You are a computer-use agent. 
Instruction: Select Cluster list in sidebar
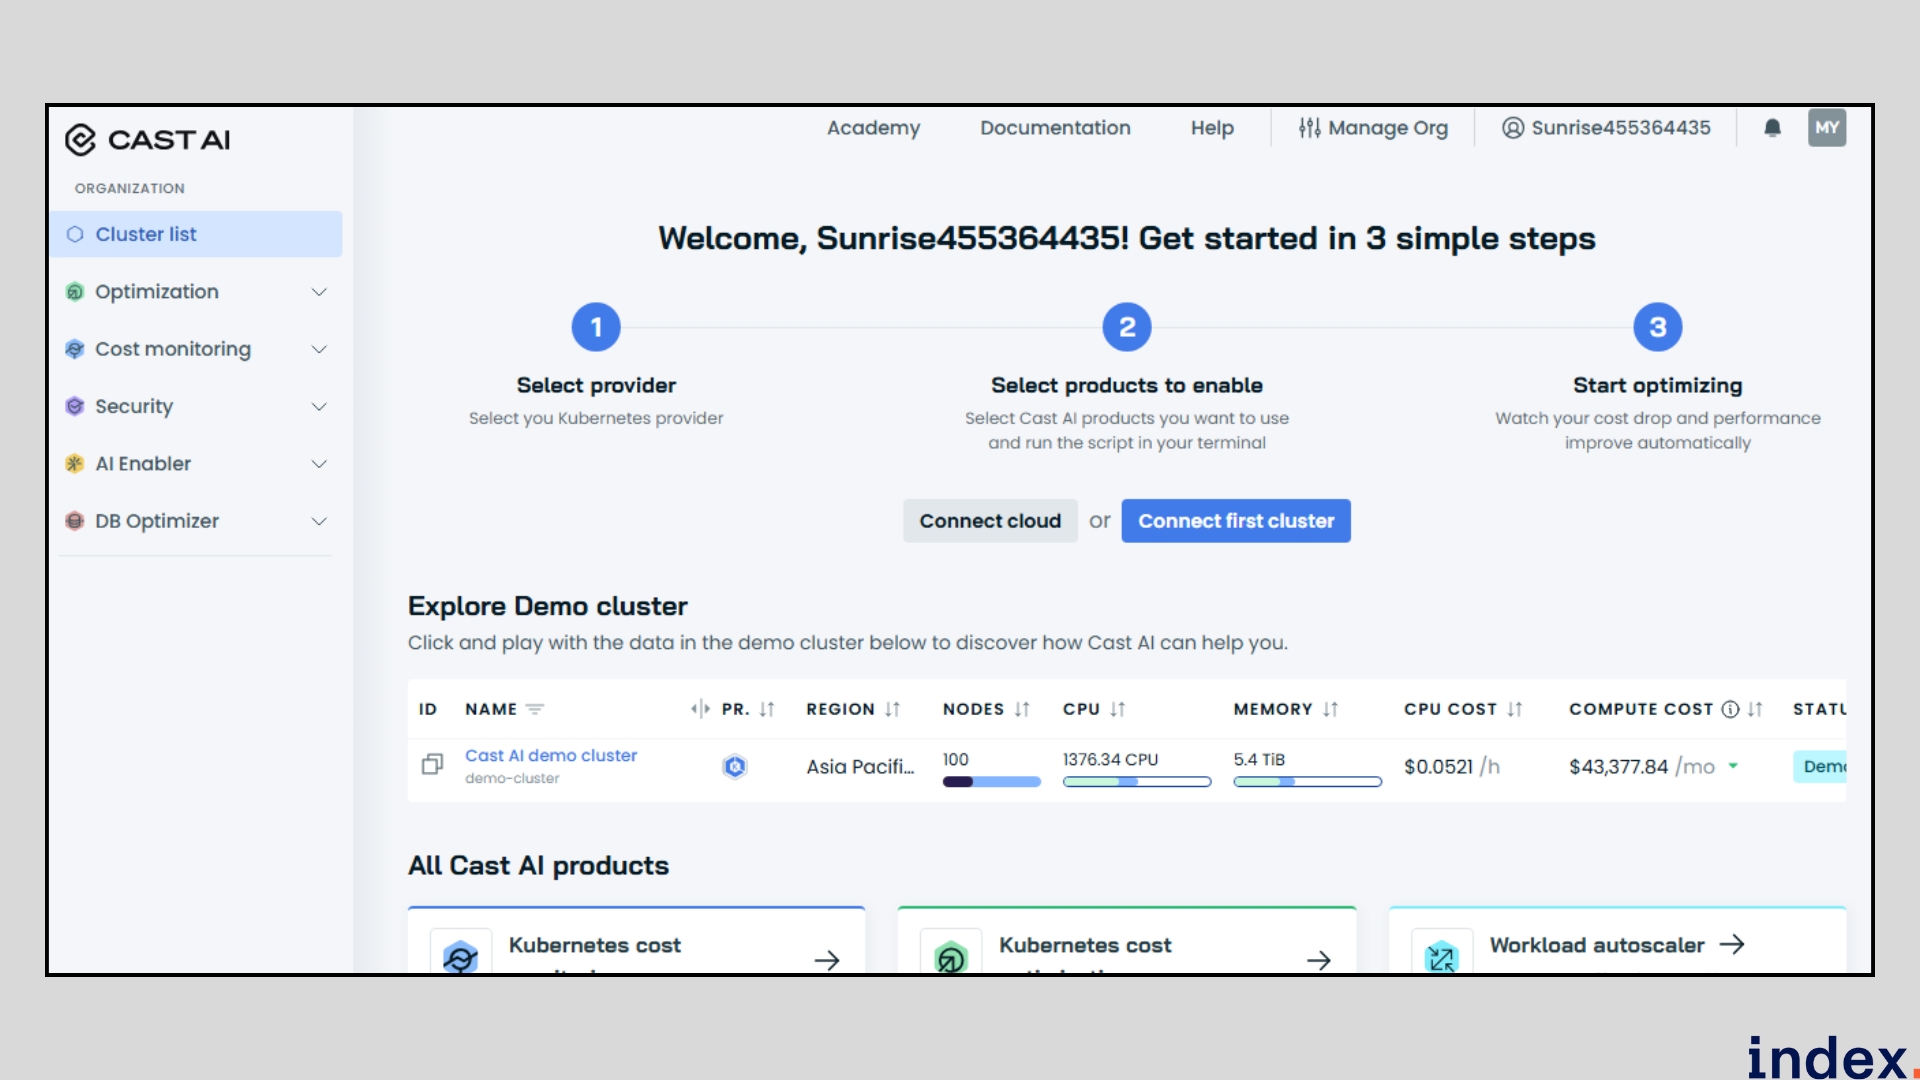click(x=146, y=234)
